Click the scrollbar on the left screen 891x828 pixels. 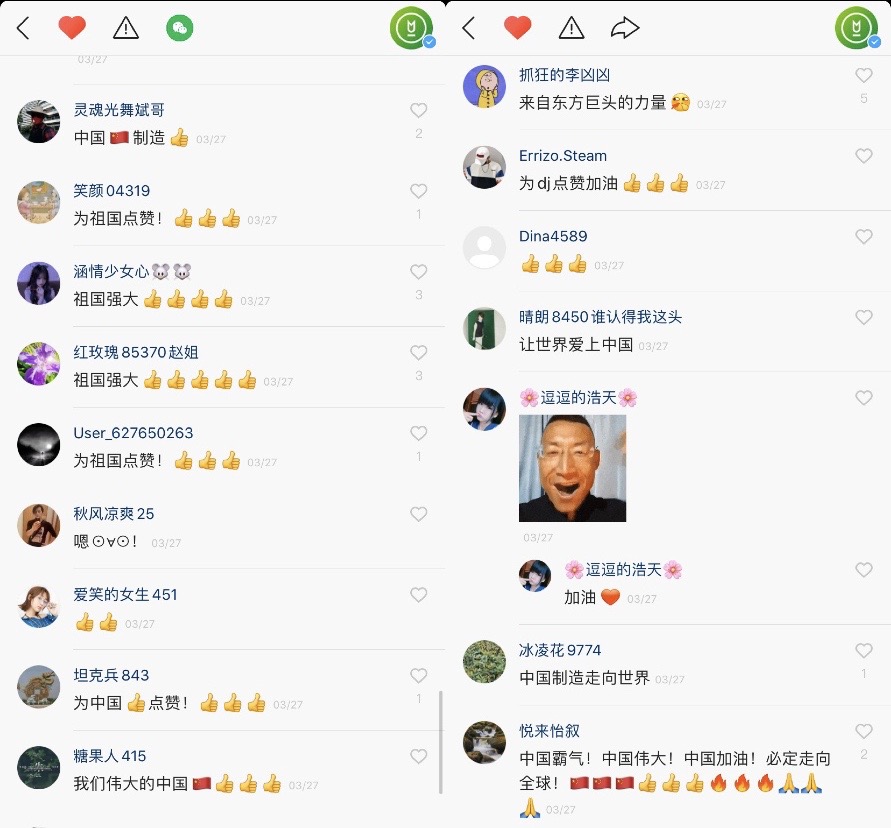[441, 742]
